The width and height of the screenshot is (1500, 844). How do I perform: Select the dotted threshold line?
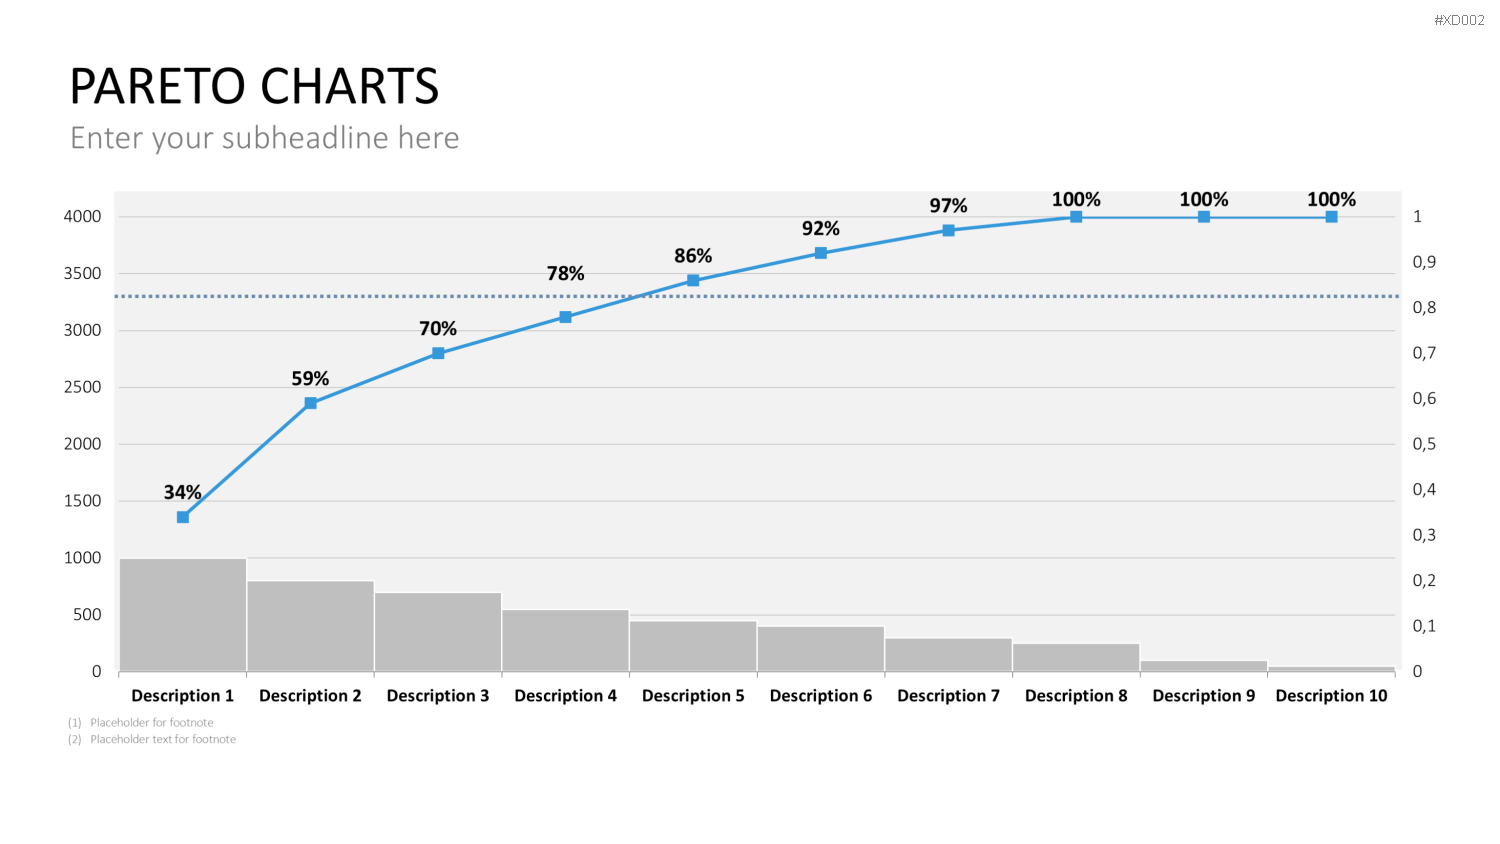pos(757,296)
